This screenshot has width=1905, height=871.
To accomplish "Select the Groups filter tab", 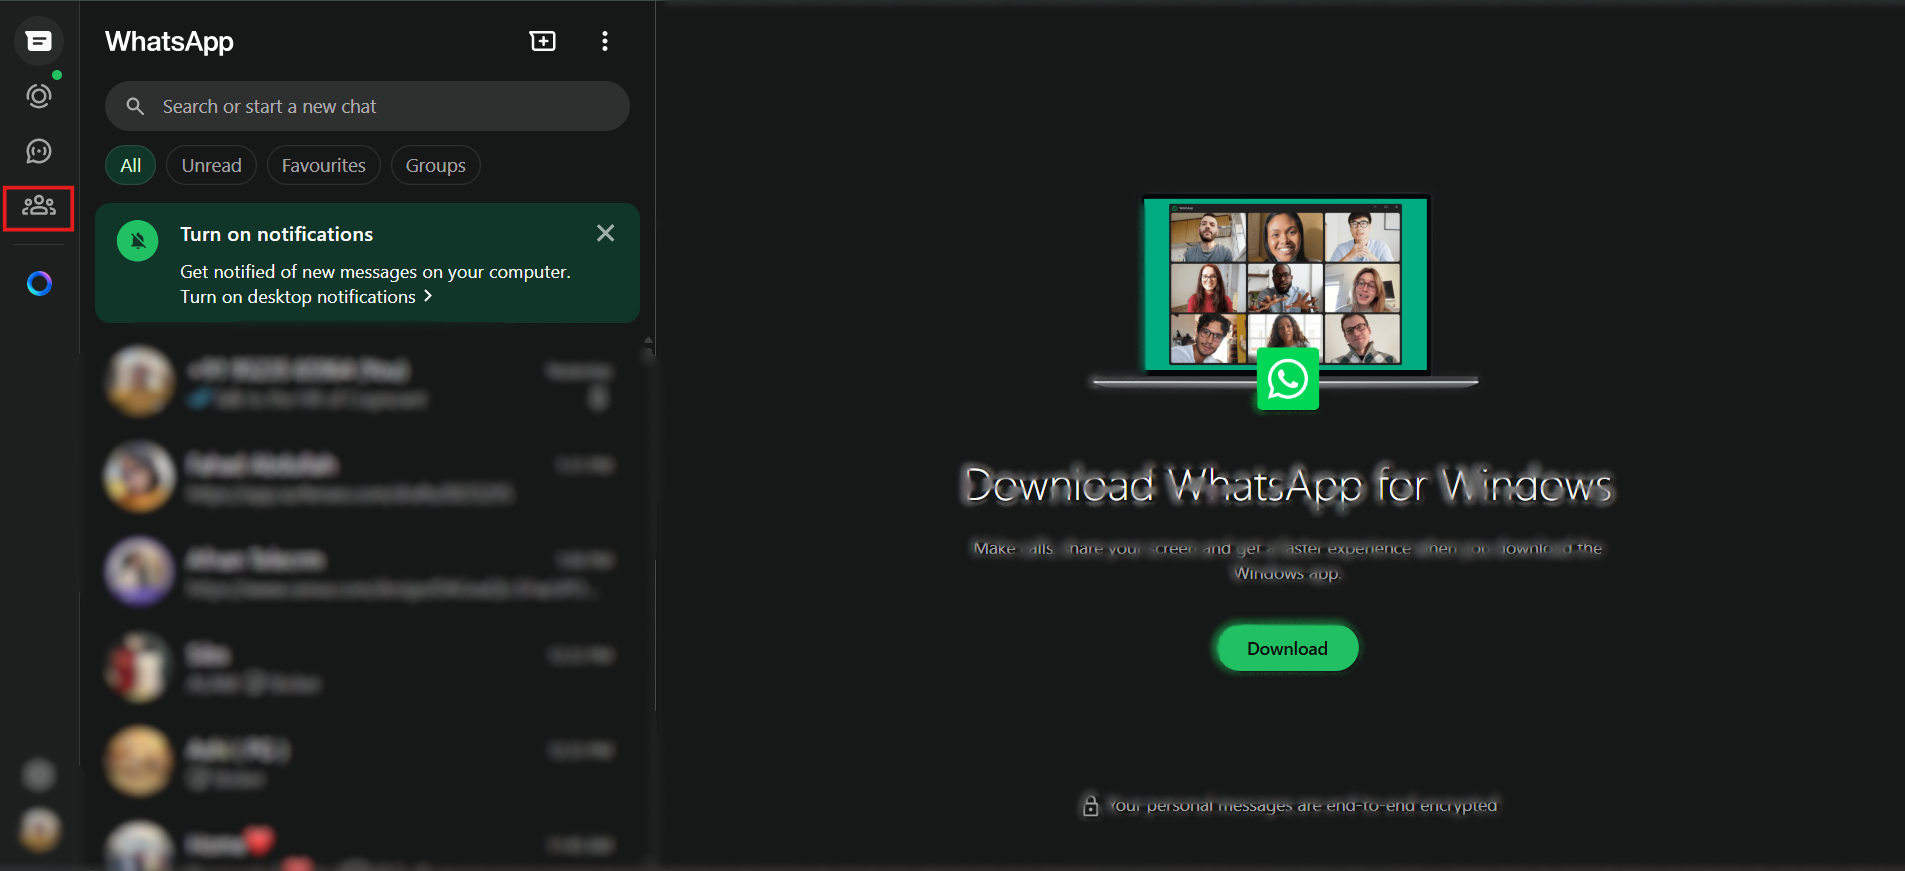I will click(x=435, y=165).
